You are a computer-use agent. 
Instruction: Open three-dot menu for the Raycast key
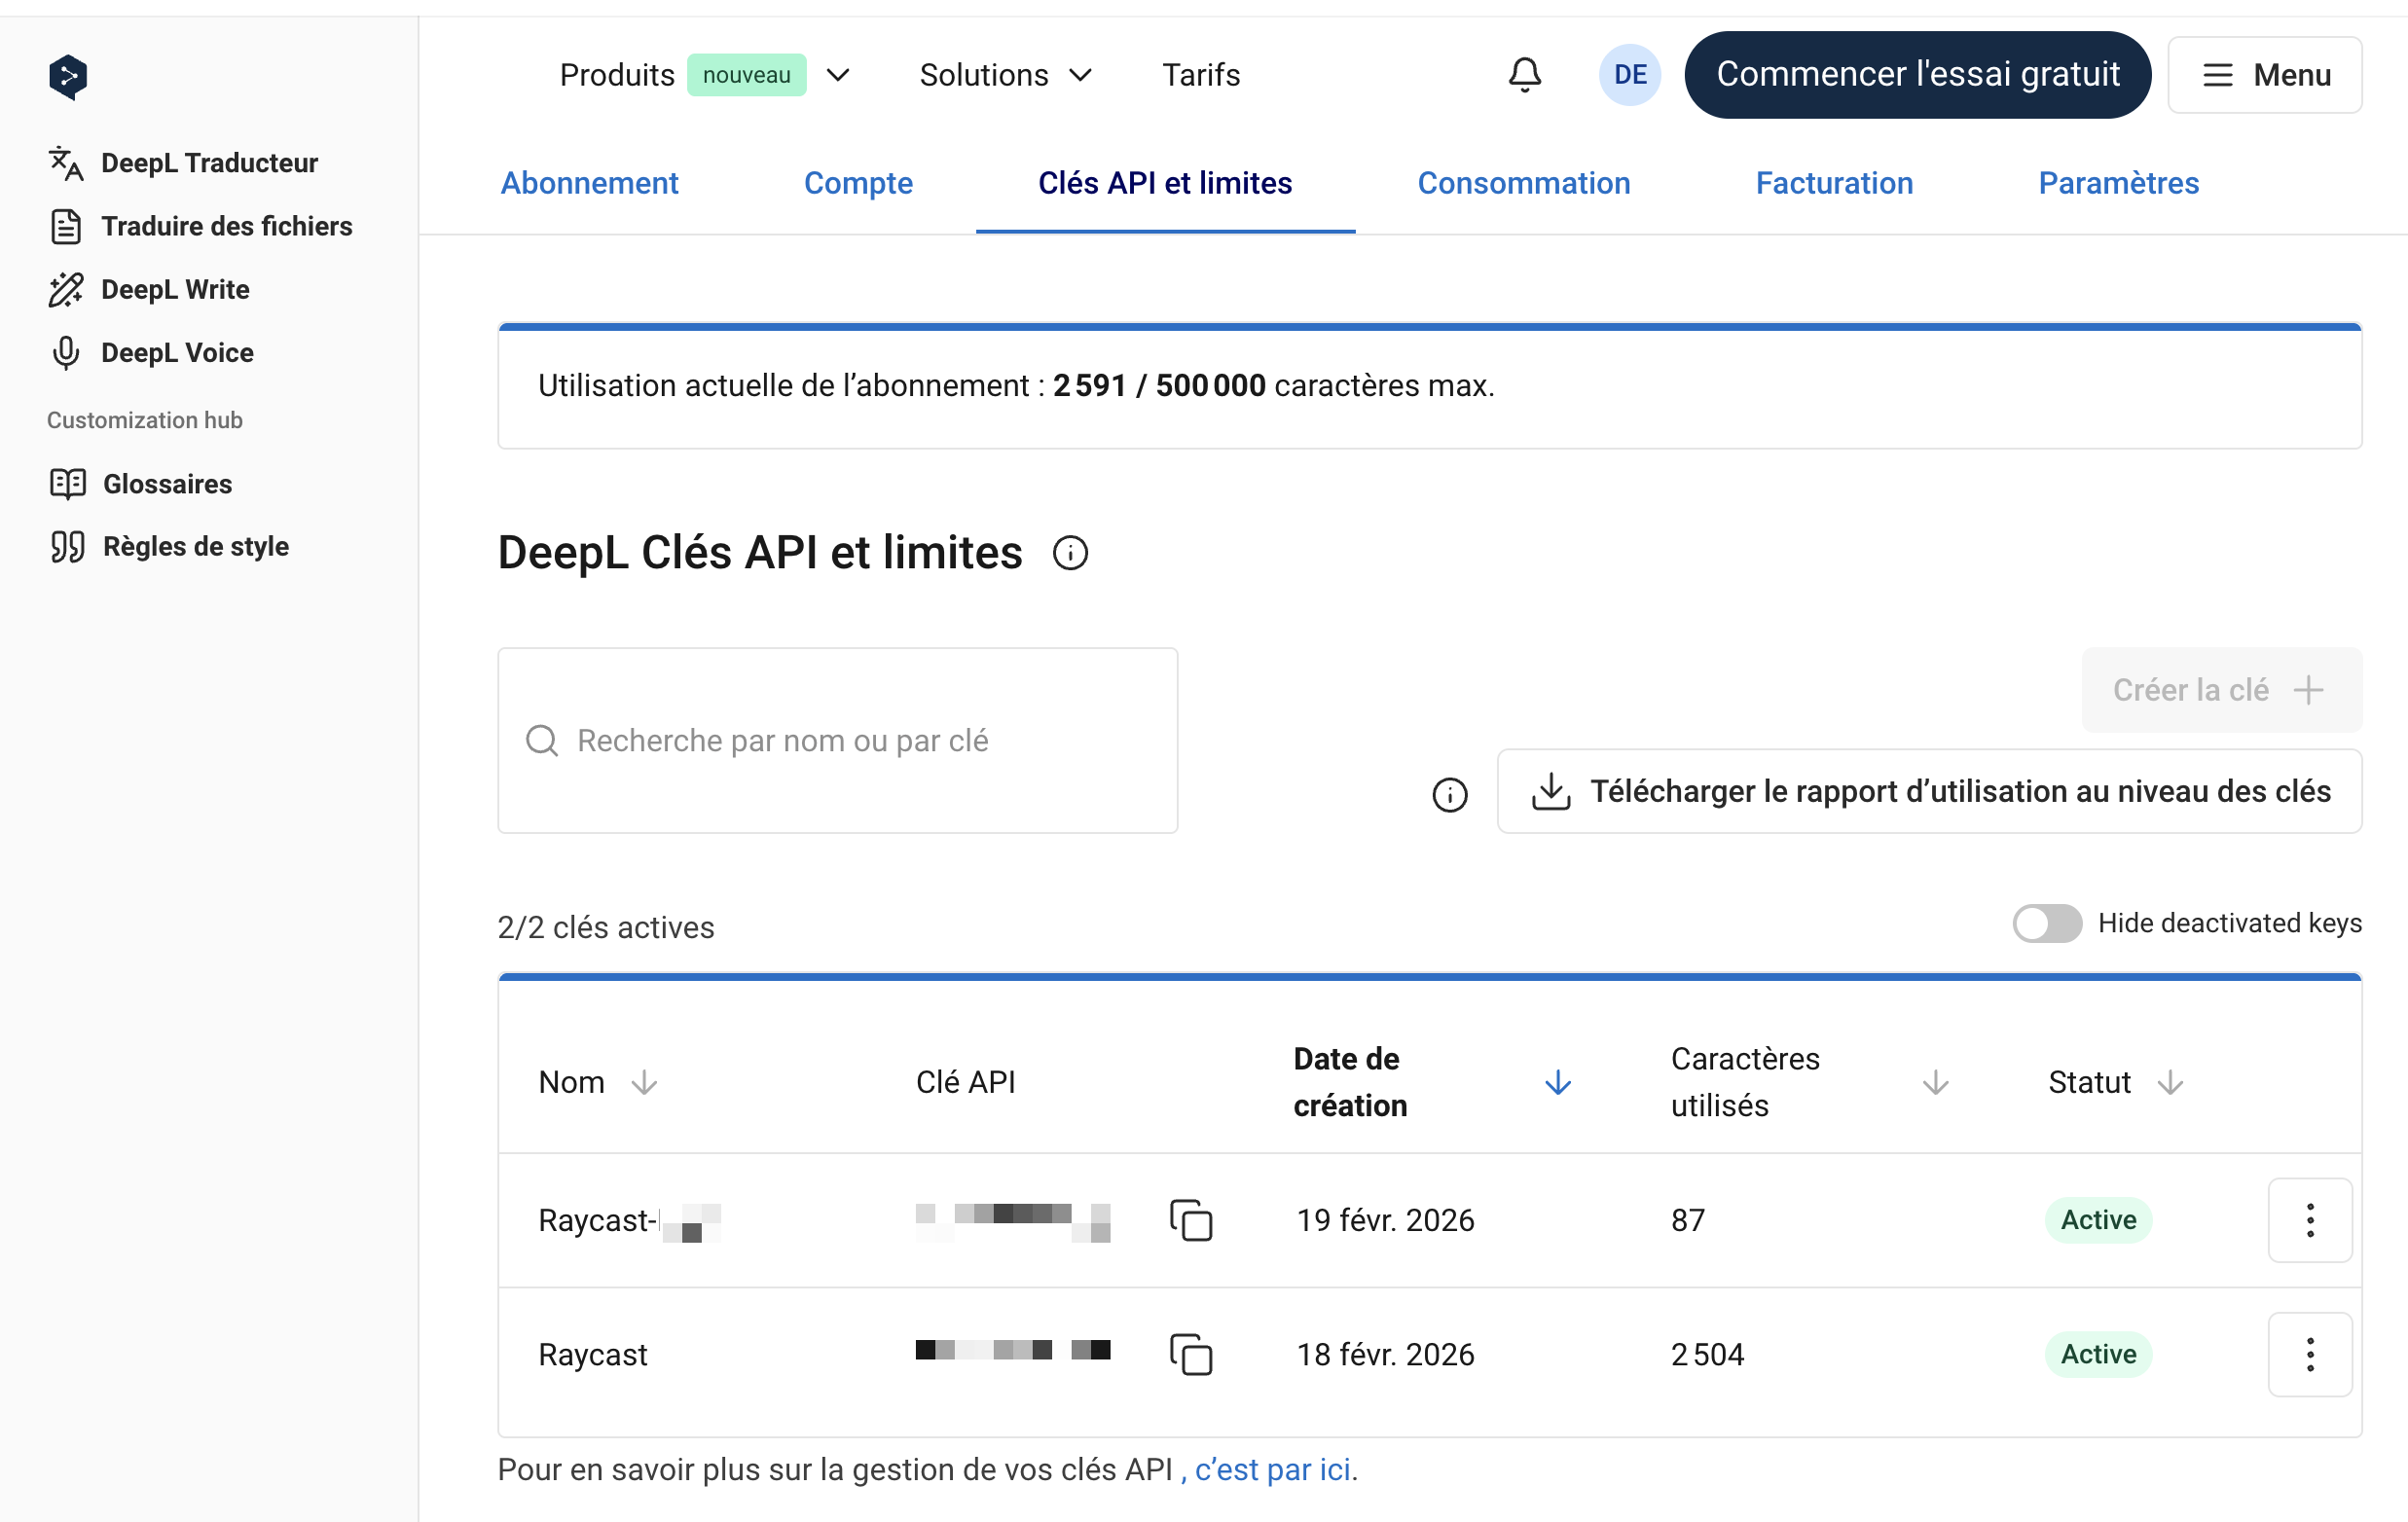(x=2309, y=1355)
